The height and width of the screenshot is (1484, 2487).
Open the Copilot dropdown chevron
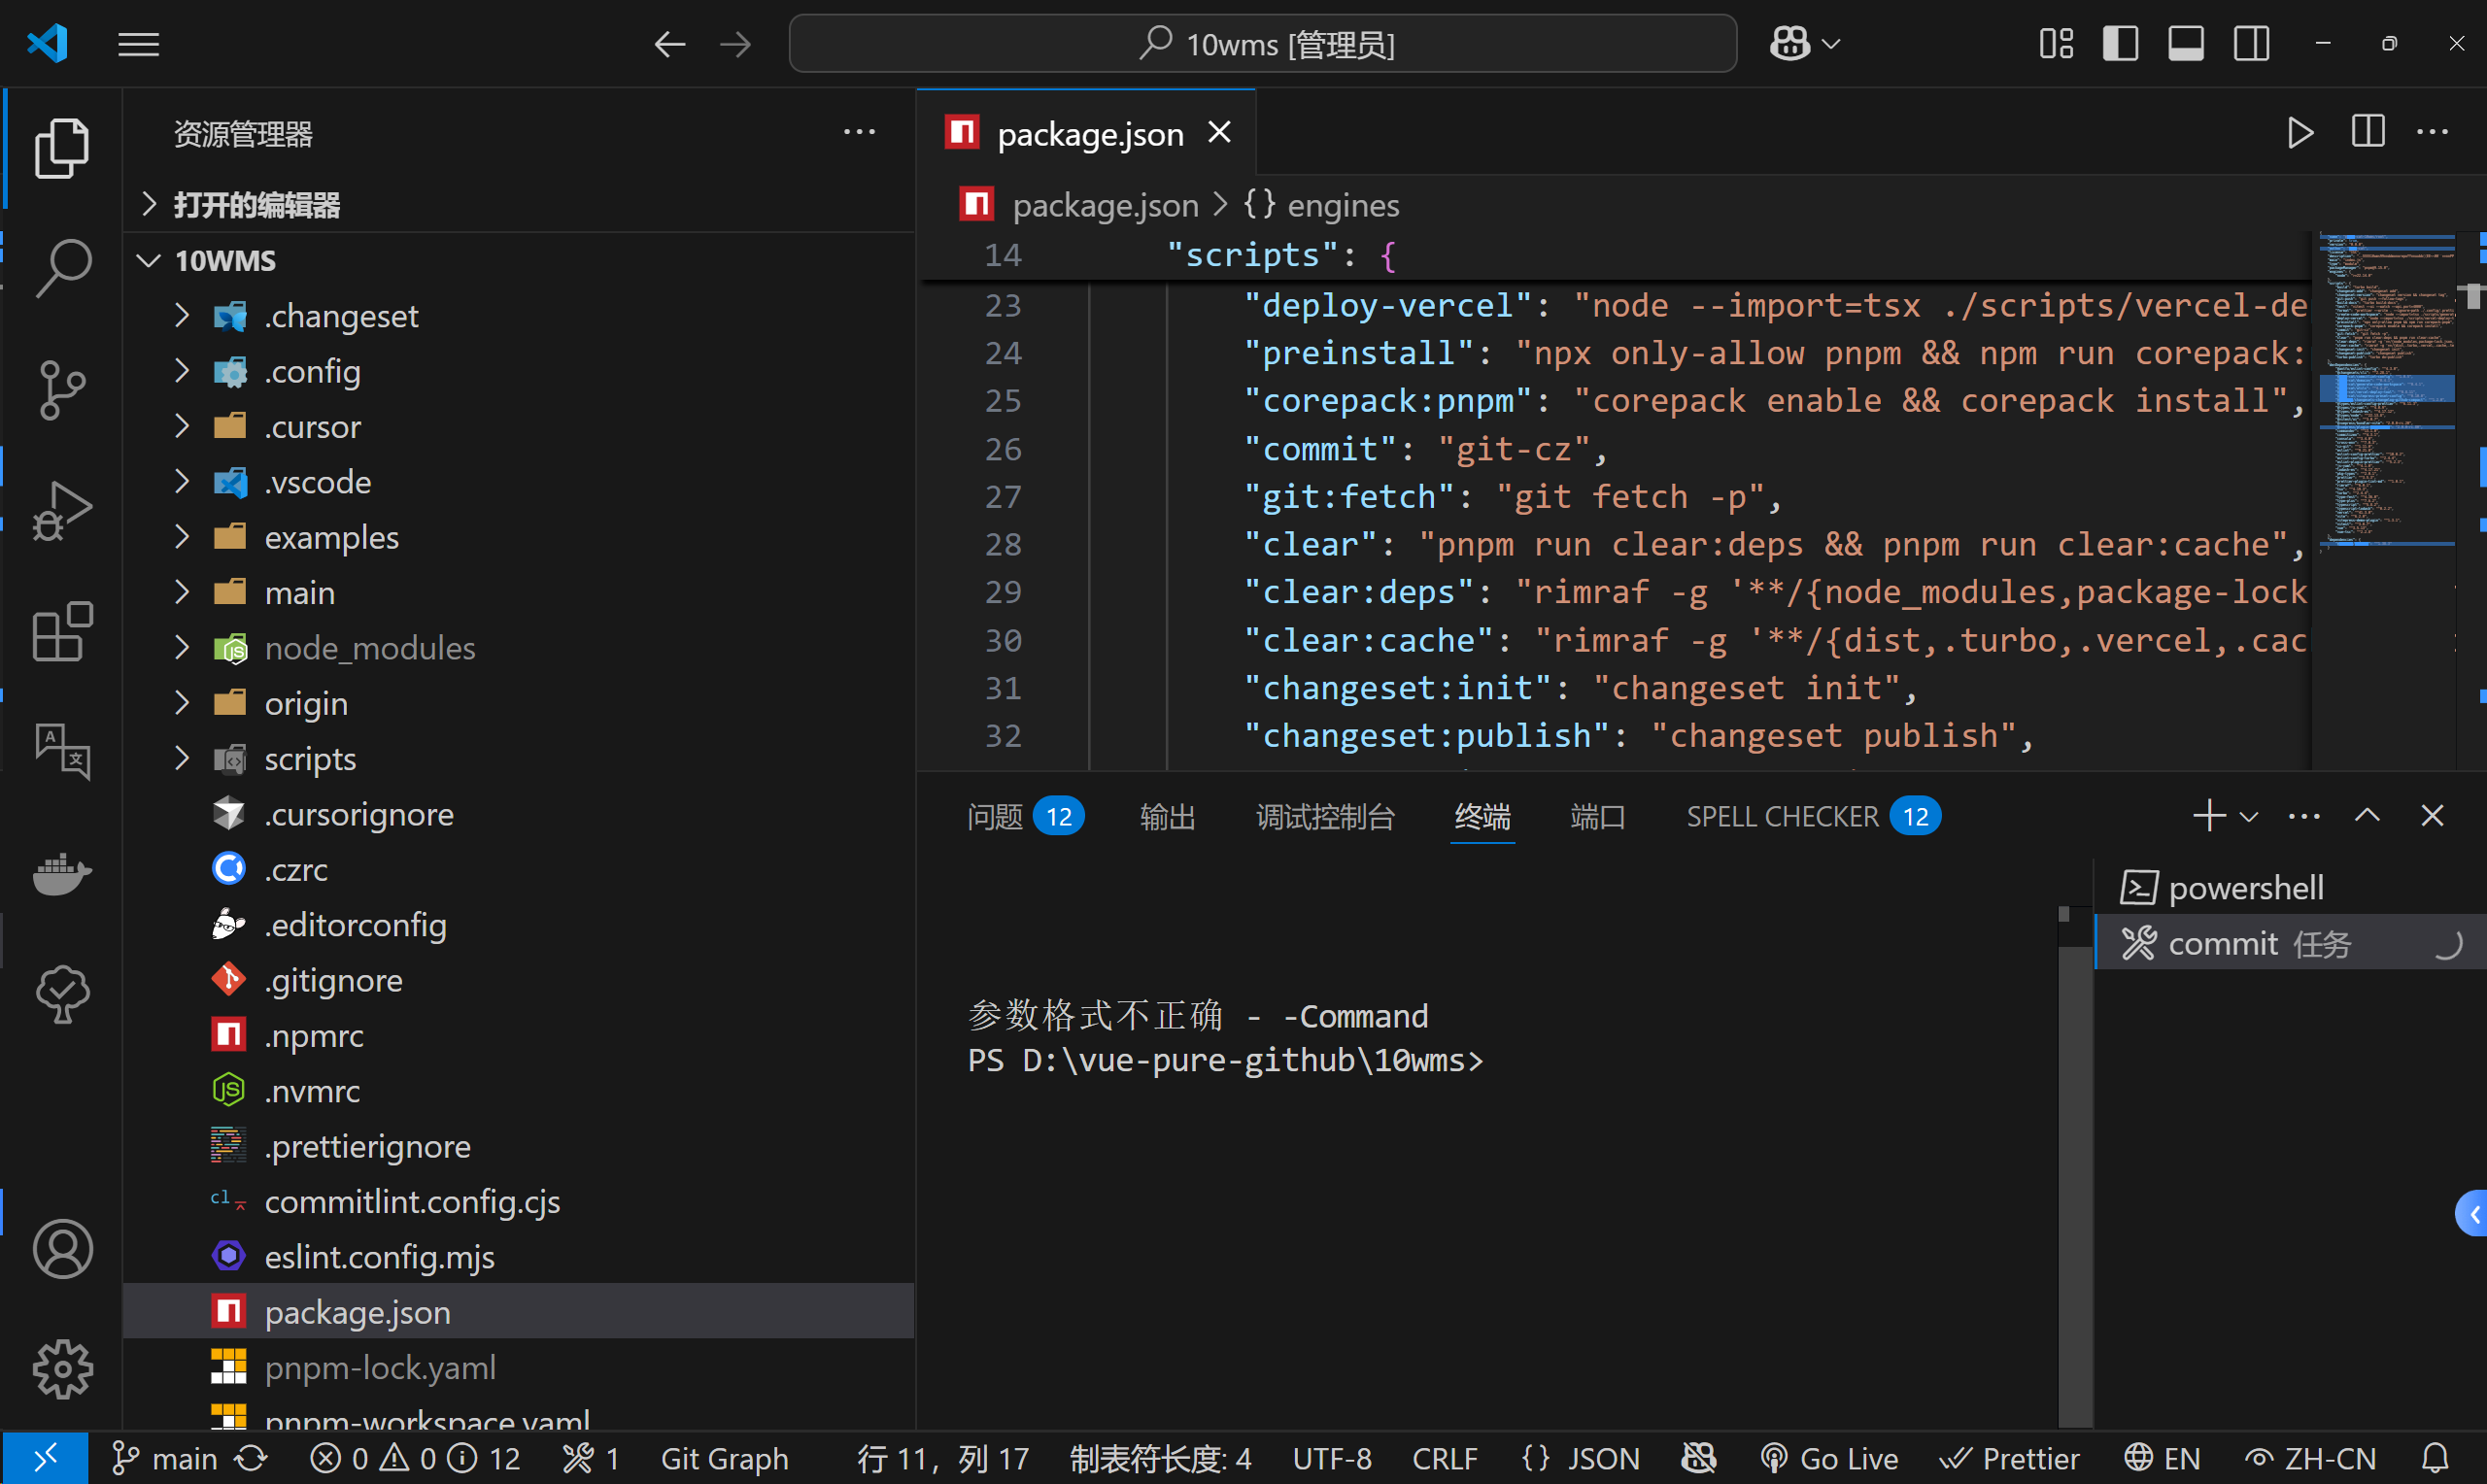point(1831,44)
